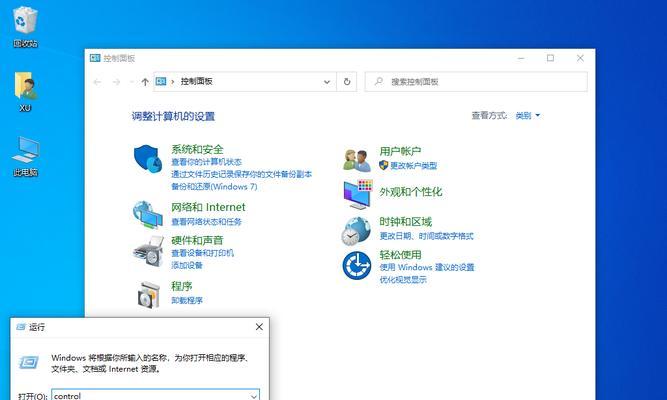Click the Run dialog title icon

pos(21,327)
